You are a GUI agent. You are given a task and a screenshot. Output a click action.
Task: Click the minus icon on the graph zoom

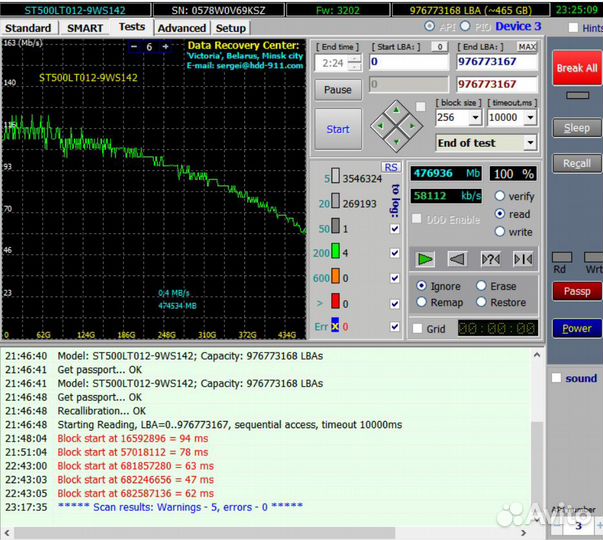point(134,46)
